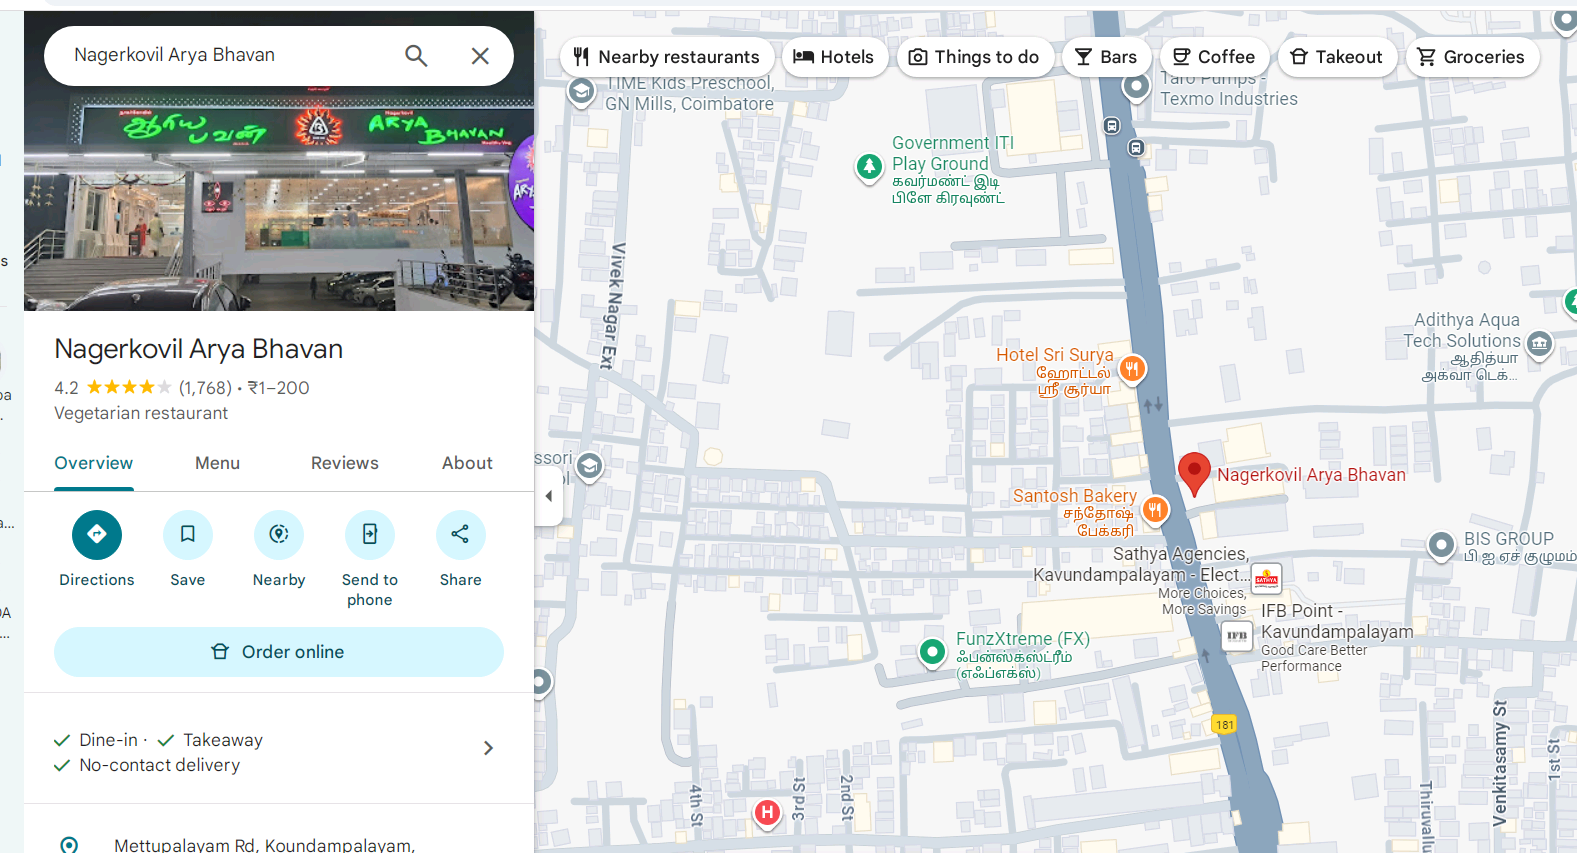This screenshot has width=1577, height=853.
Task: Select Things to do chip
Action: point(974,57)
